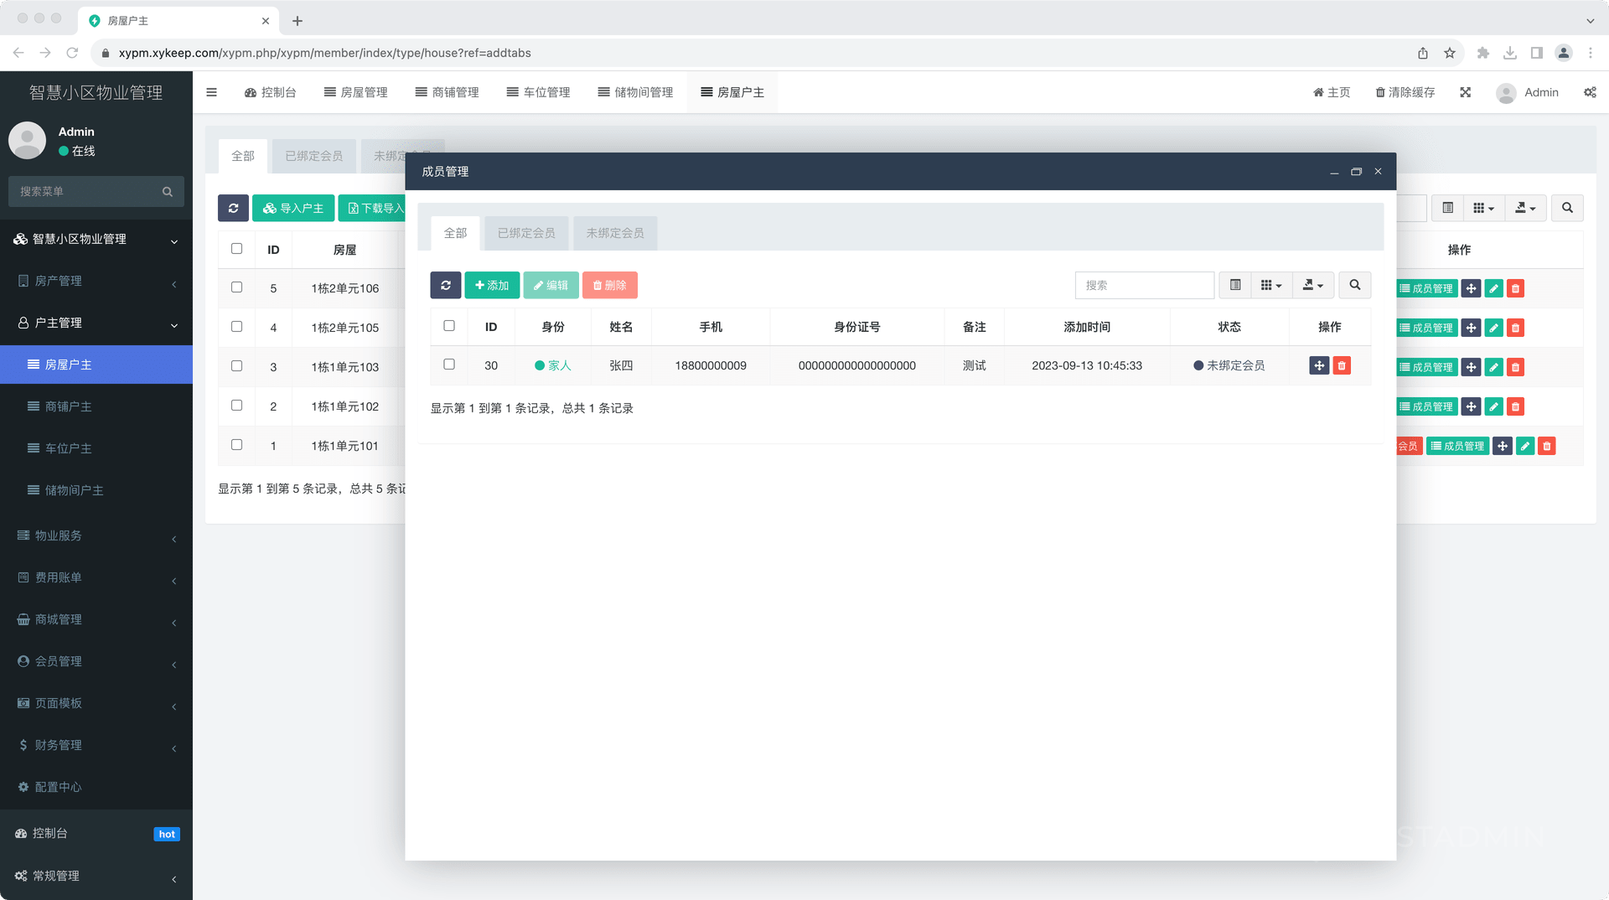Check the row for 1栋1单元101

tap(237, 445)
